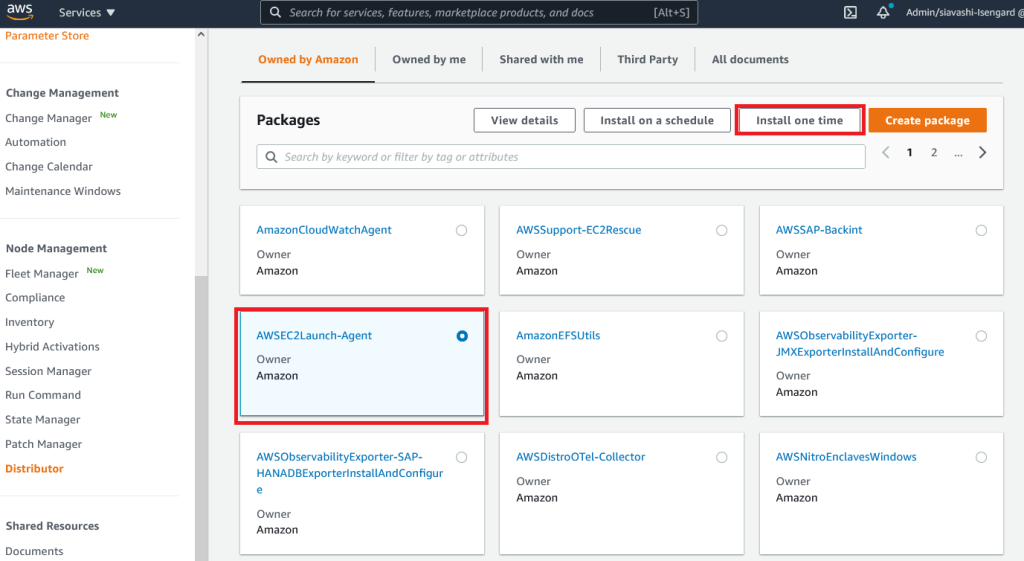Switch to All documents tab

(x=750, y=59)
